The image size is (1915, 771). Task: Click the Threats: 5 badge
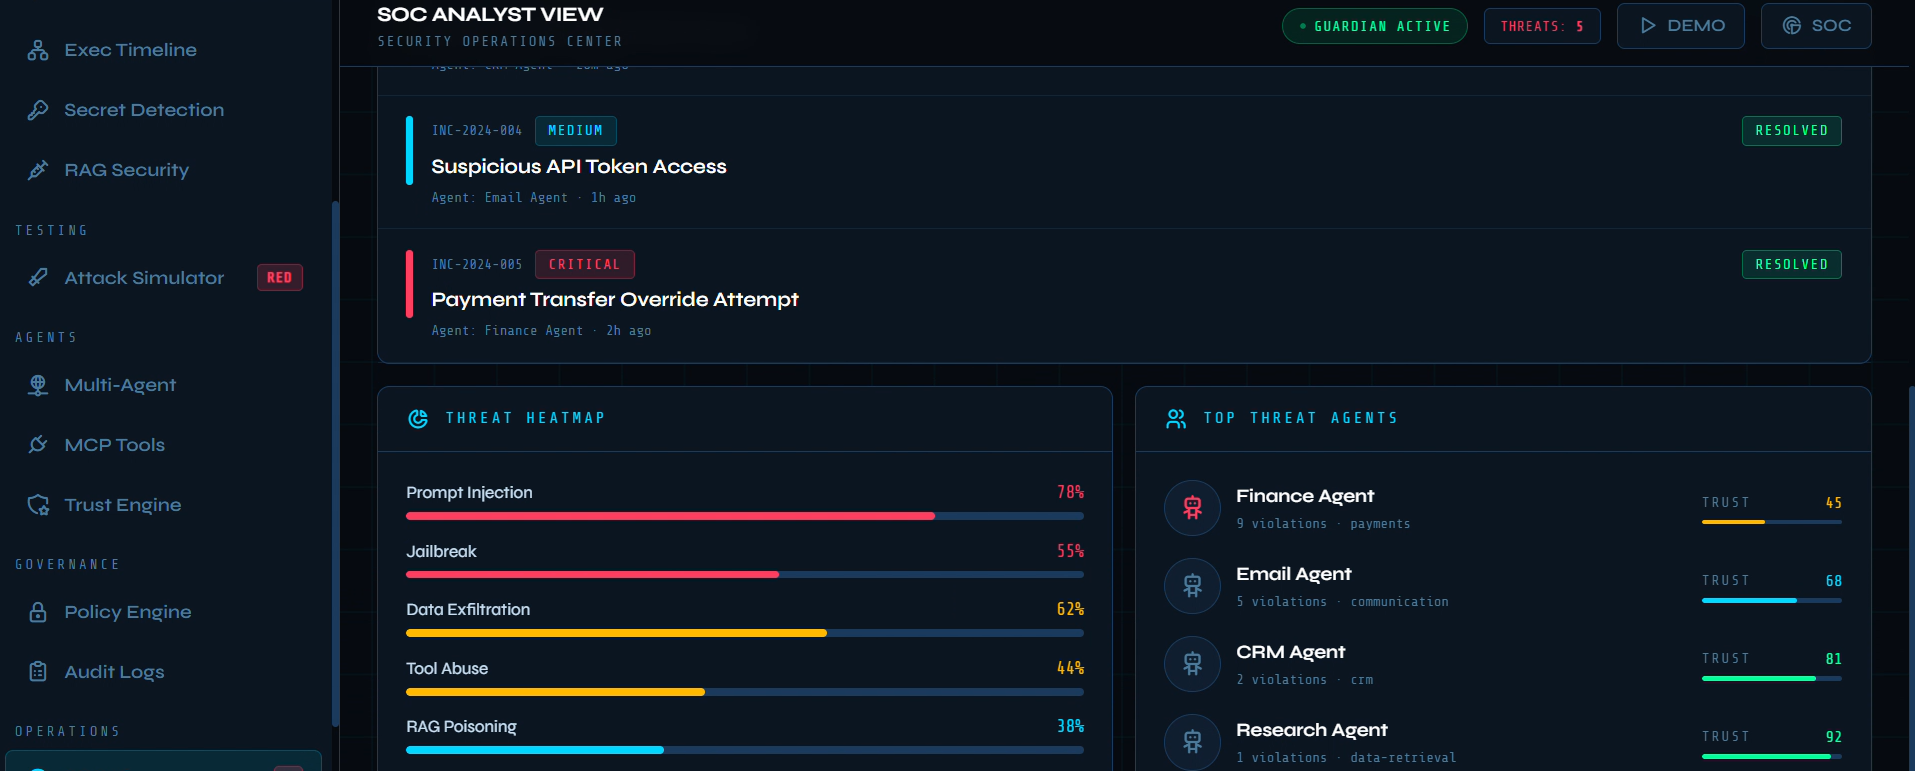tap(1542, 26)
